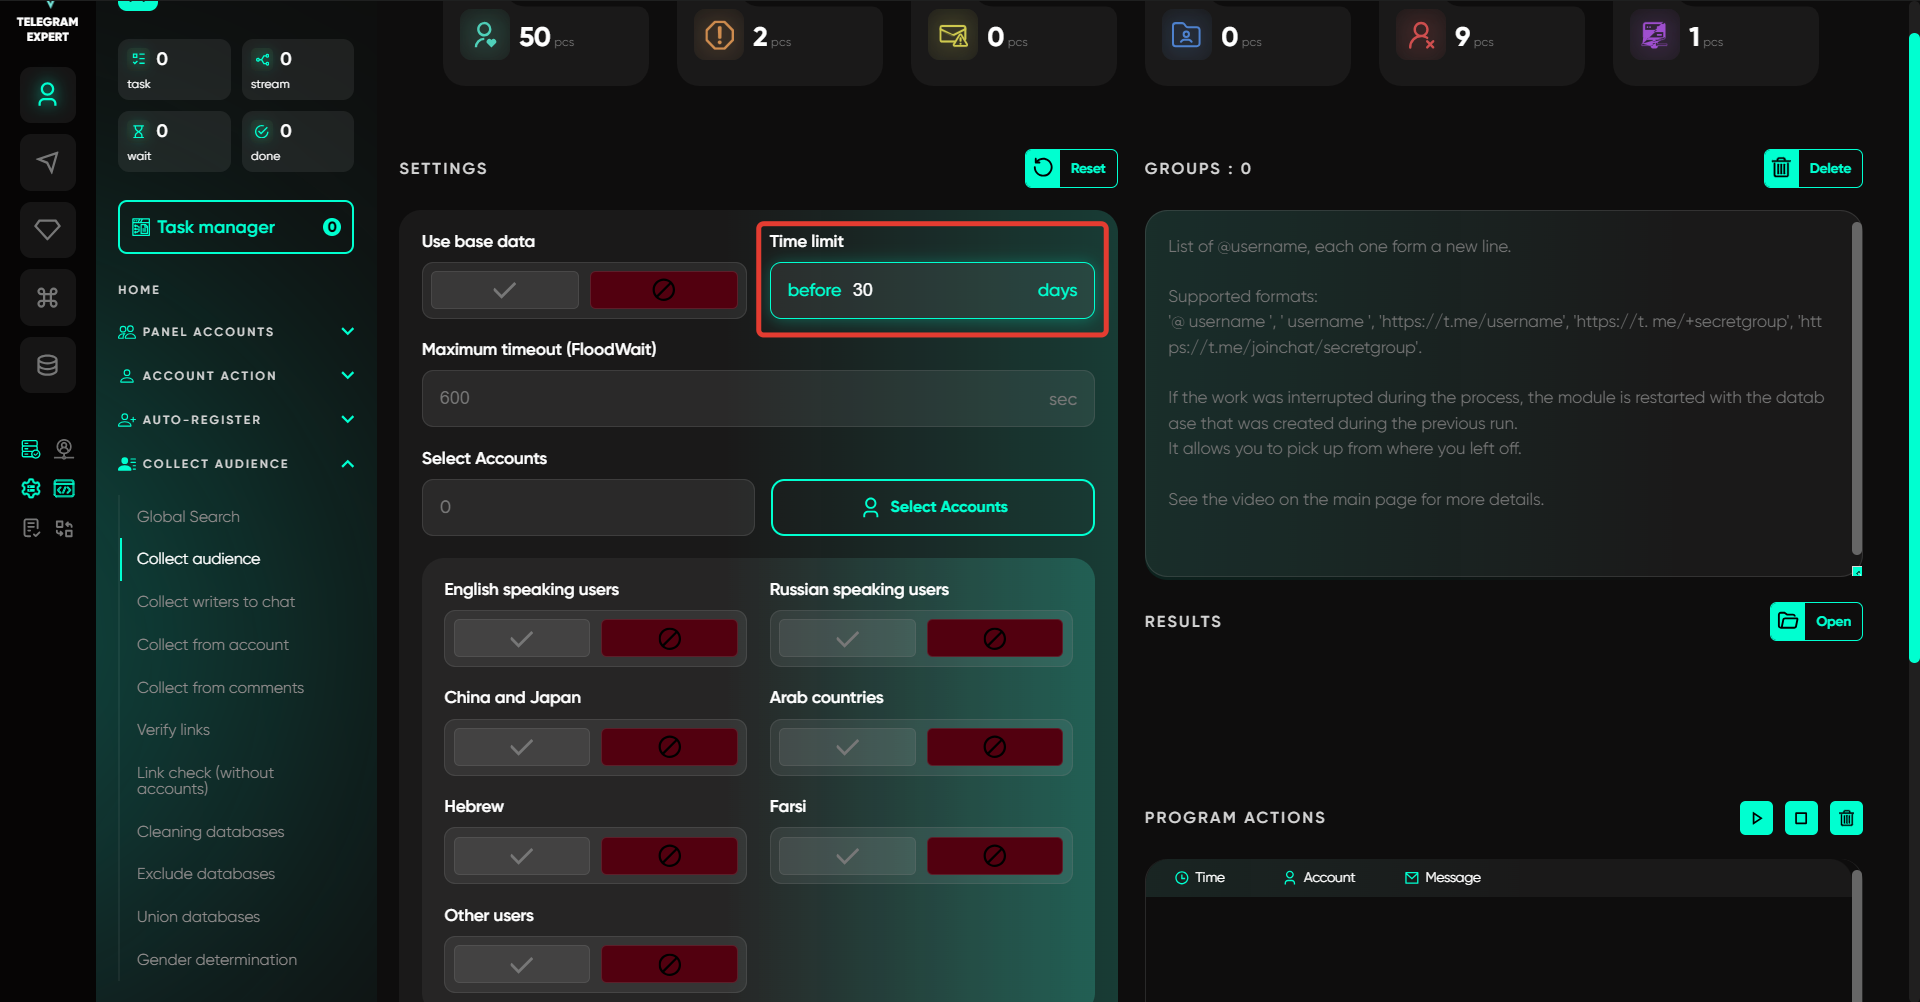Click the Select Accounts button
This screenshot has height=1002, width=1920.
(932, 507)
